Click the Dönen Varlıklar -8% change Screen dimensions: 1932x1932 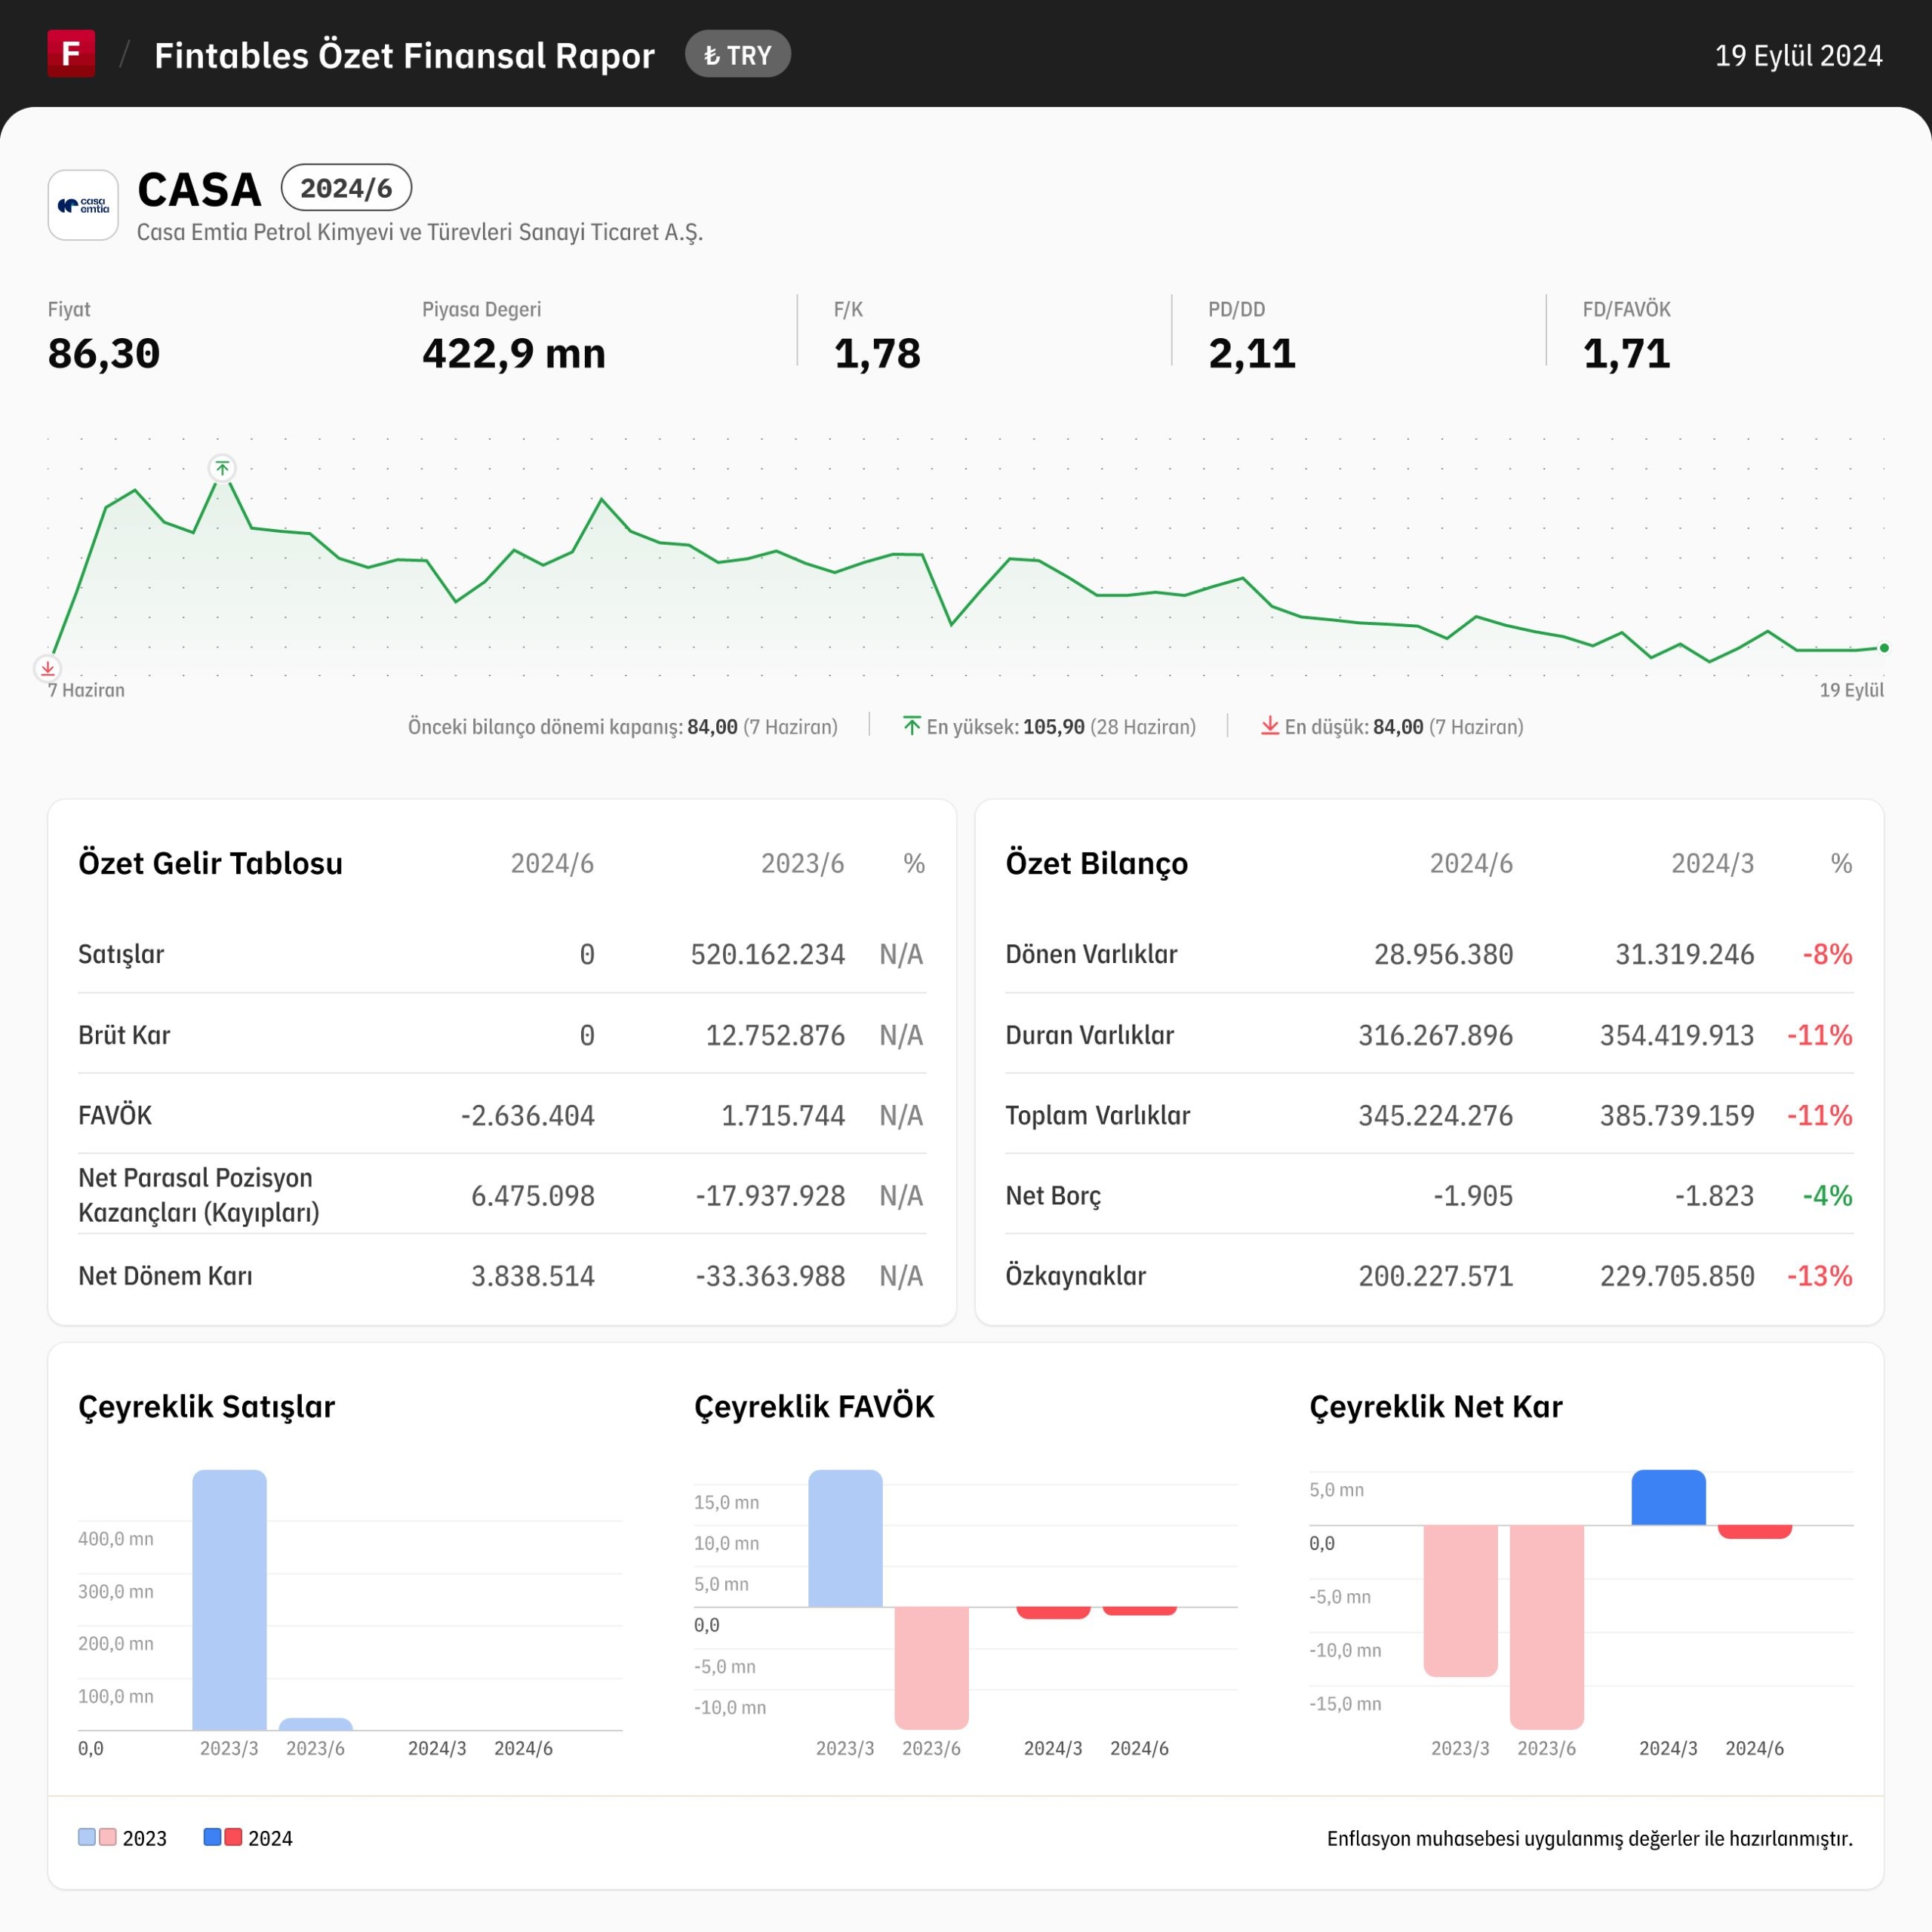pyautogui.click(x=1827, y=954)
